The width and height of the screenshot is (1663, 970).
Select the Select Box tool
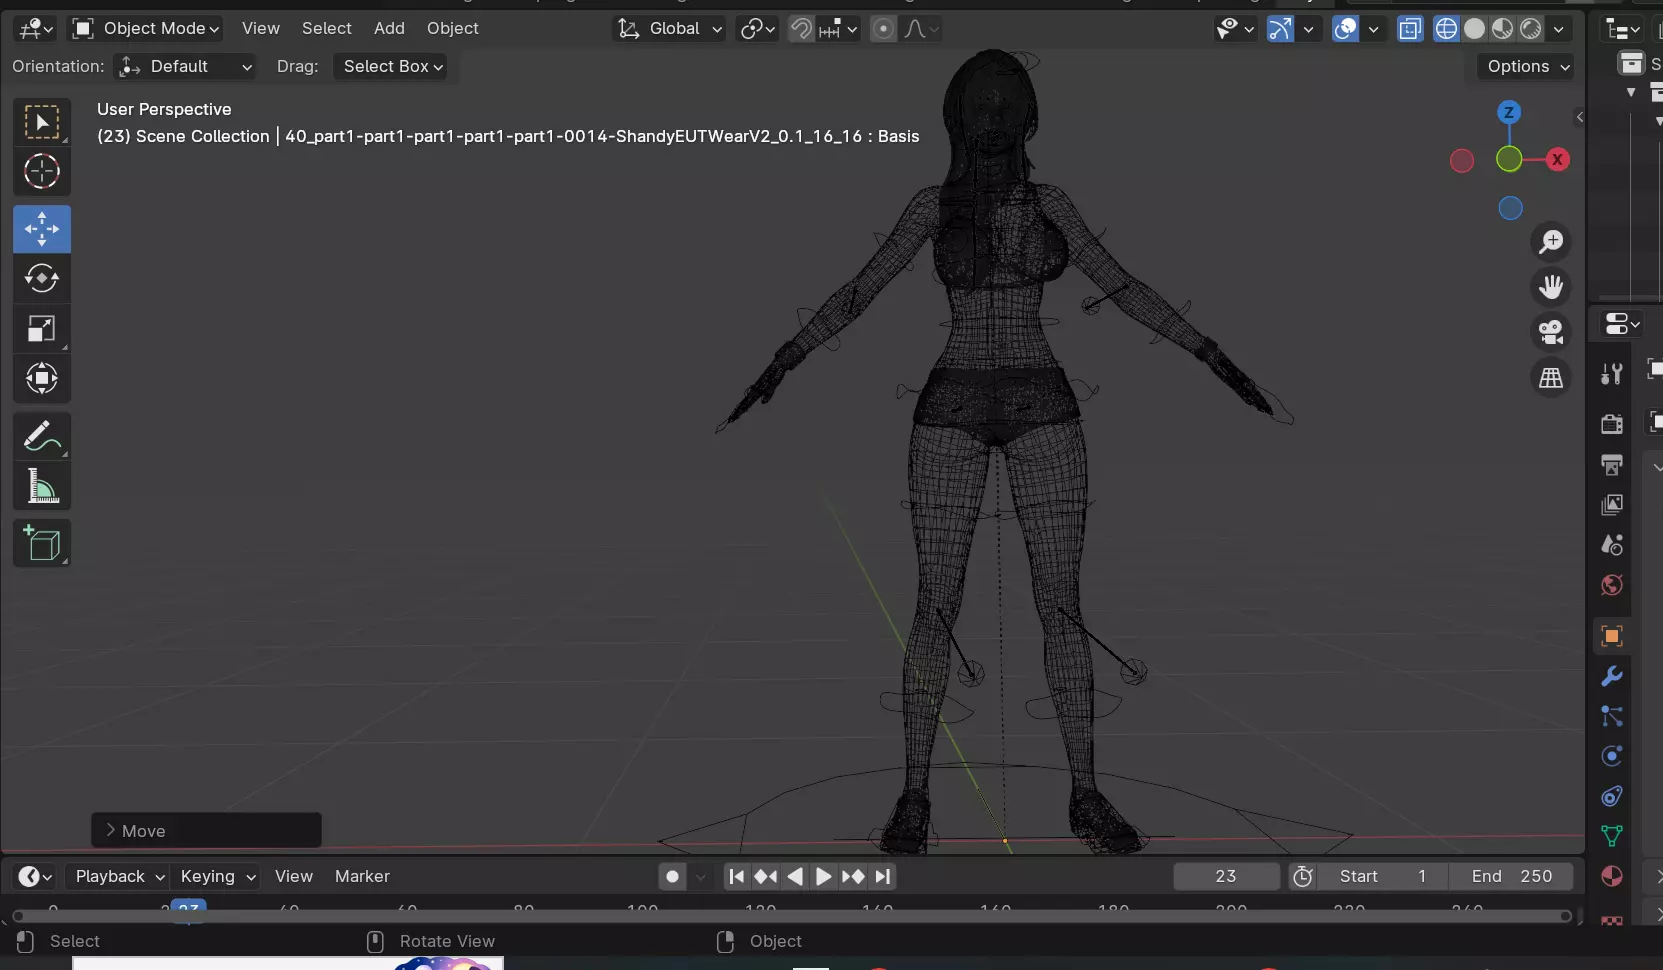(42, 122)
